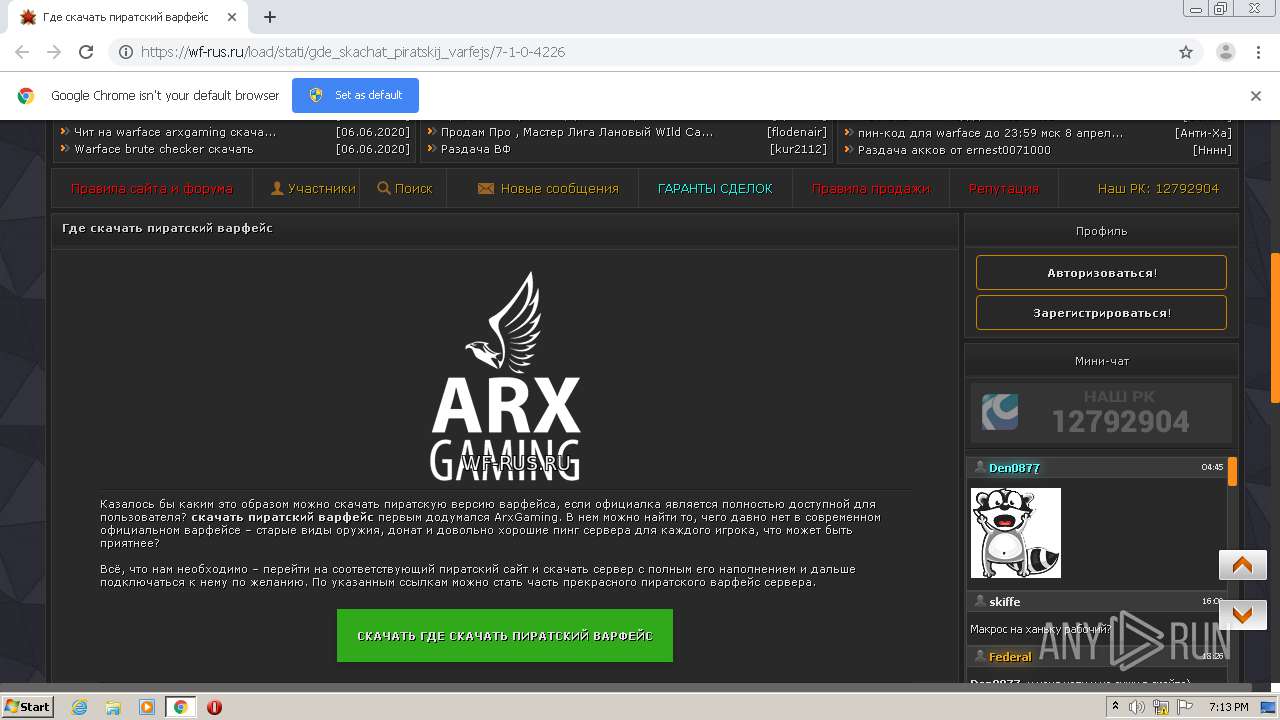Viewport: 1280px width, 720px height.
Task: Open Правила сайта и форума menu item
Action: 152,188
